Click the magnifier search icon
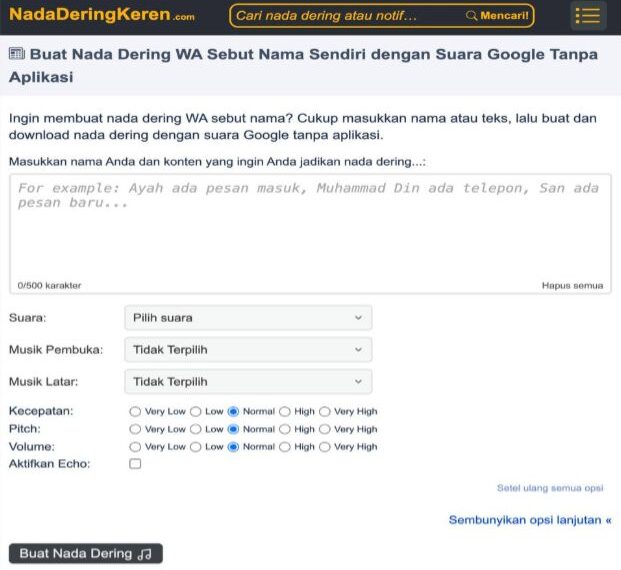This screenshot has width=621, height=570. coord(471,15)
